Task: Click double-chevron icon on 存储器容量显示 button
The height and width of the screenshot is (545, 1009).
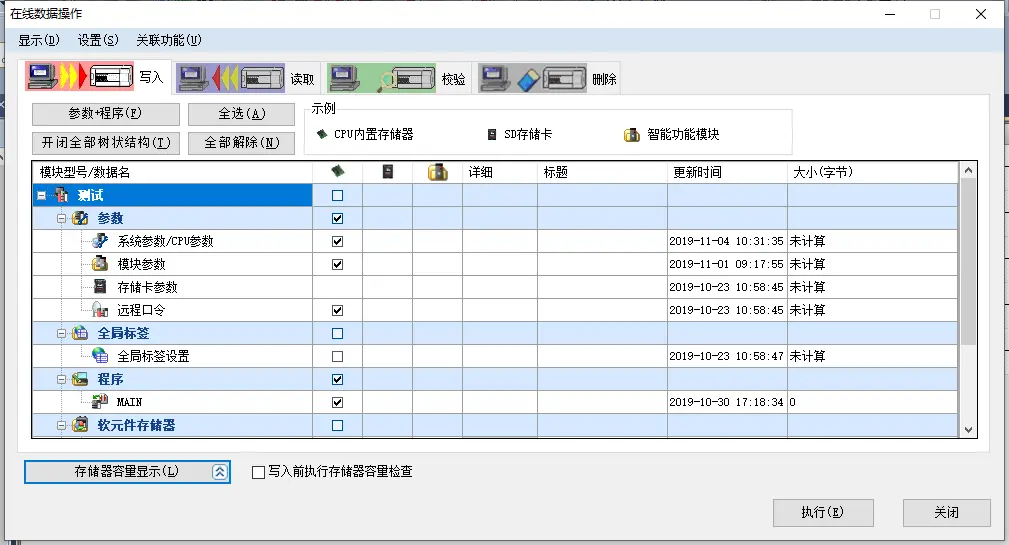Action: pyautogui.click(x=219, y=472)
